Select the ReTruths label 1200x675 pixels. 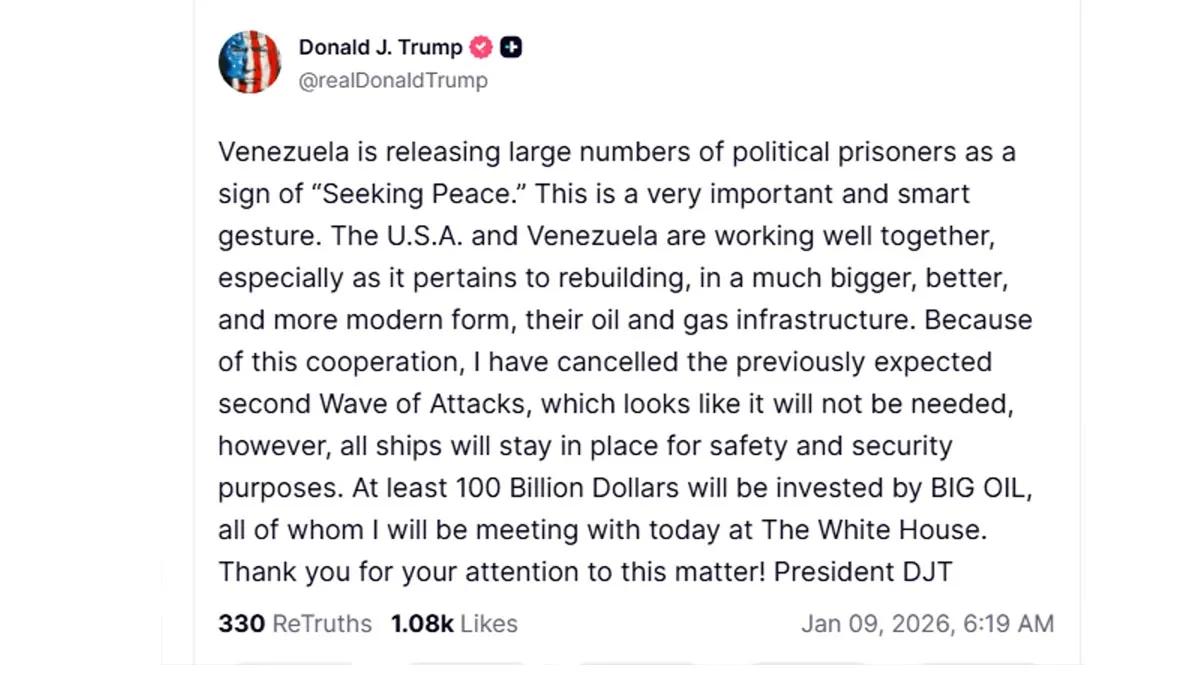[x=322, y=624]
